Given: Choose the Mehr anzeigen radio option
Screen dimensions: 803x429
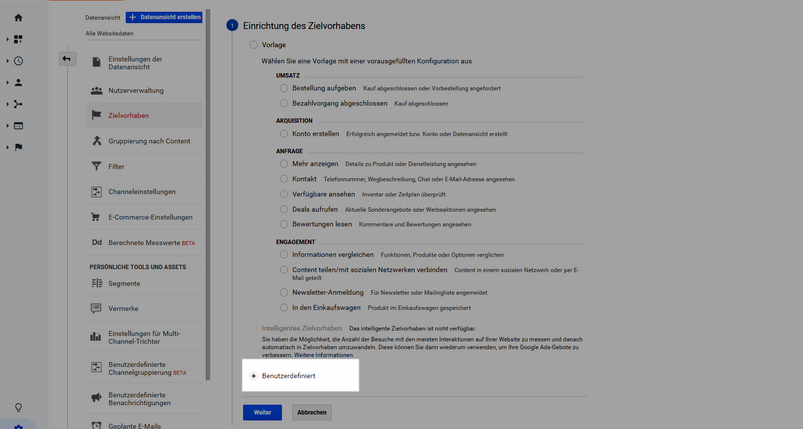Looking at the screenshot, I should tap(284, 164).
